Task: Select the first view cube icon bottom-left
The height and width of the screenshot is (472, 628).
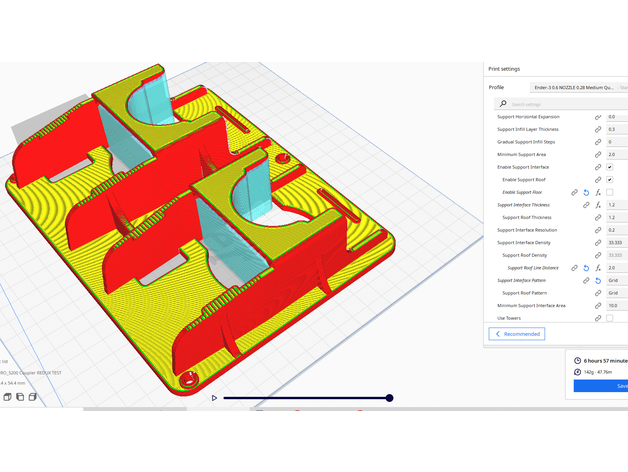Action: coord(7,397)
